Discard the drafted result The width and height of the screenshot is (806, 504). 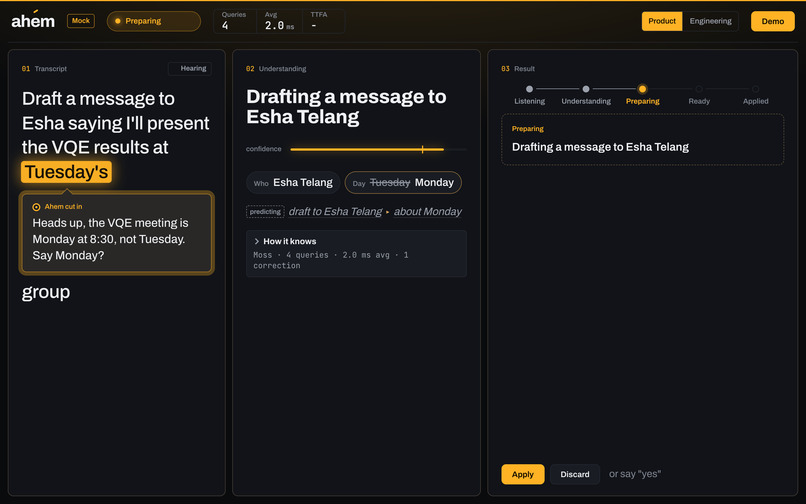pyautogui.click(x=575, y=474)
